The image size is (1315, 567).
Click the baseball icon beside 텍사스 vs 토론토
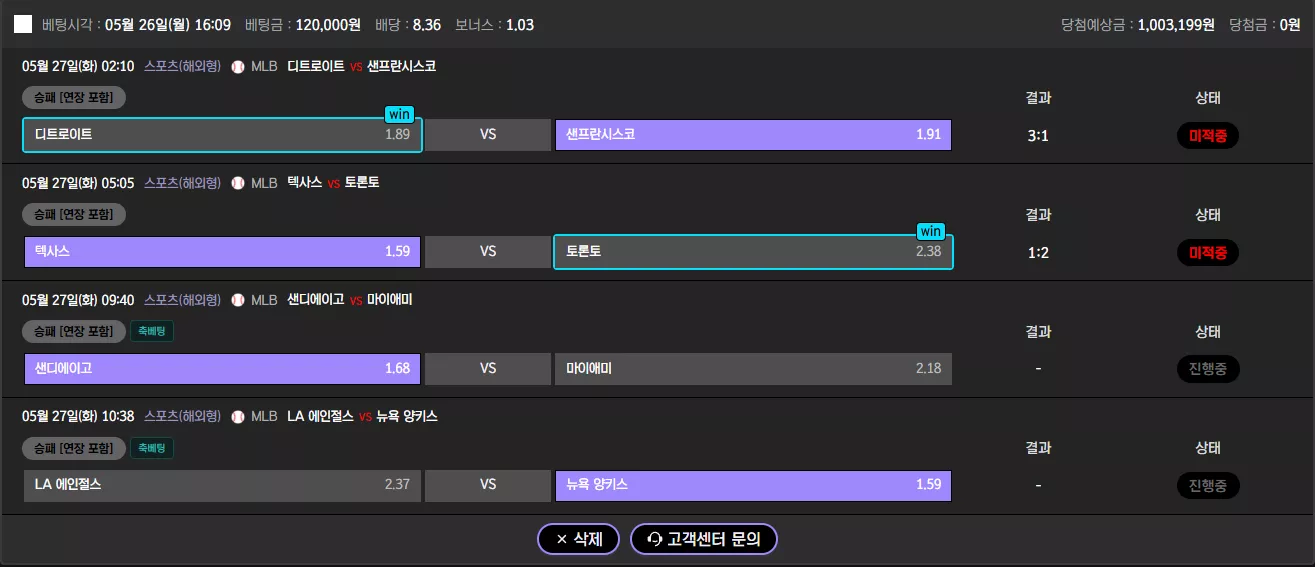pyautogui.click(x=238, y=183)
